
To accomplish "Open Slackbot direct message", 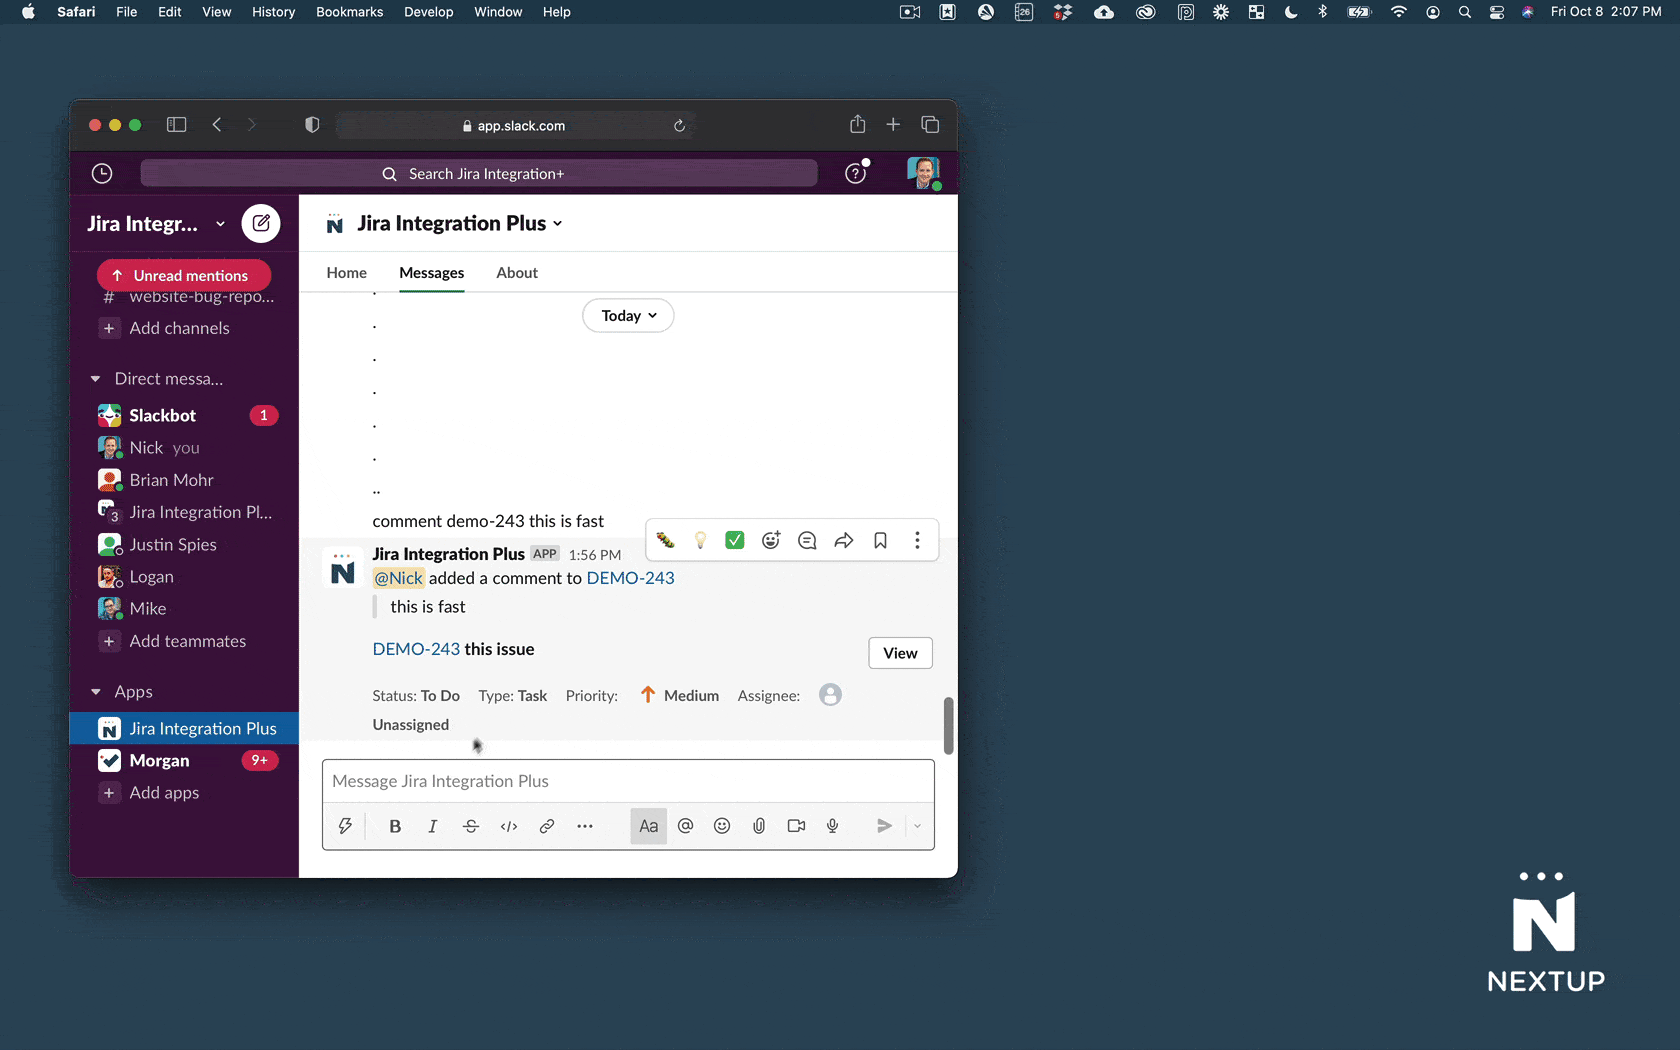I will coord(184,415).
